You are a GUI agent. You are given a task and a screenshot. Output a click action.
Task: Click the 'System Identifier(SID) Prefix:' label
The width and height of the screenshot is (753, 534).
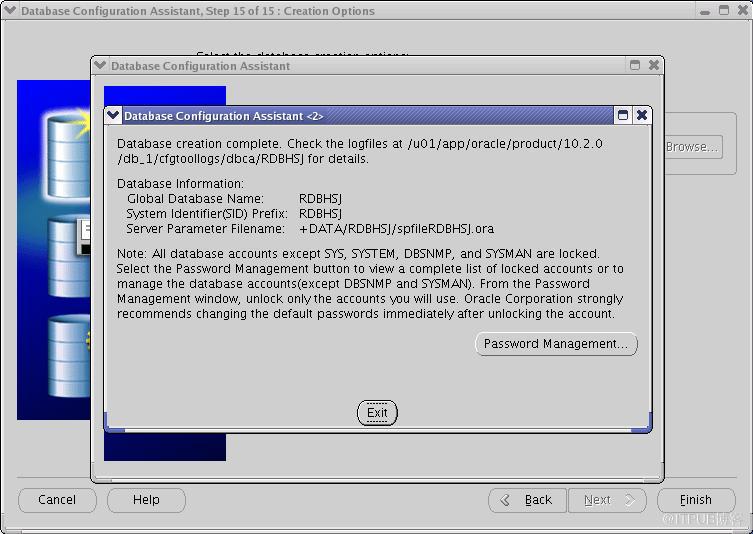(206, 214)
